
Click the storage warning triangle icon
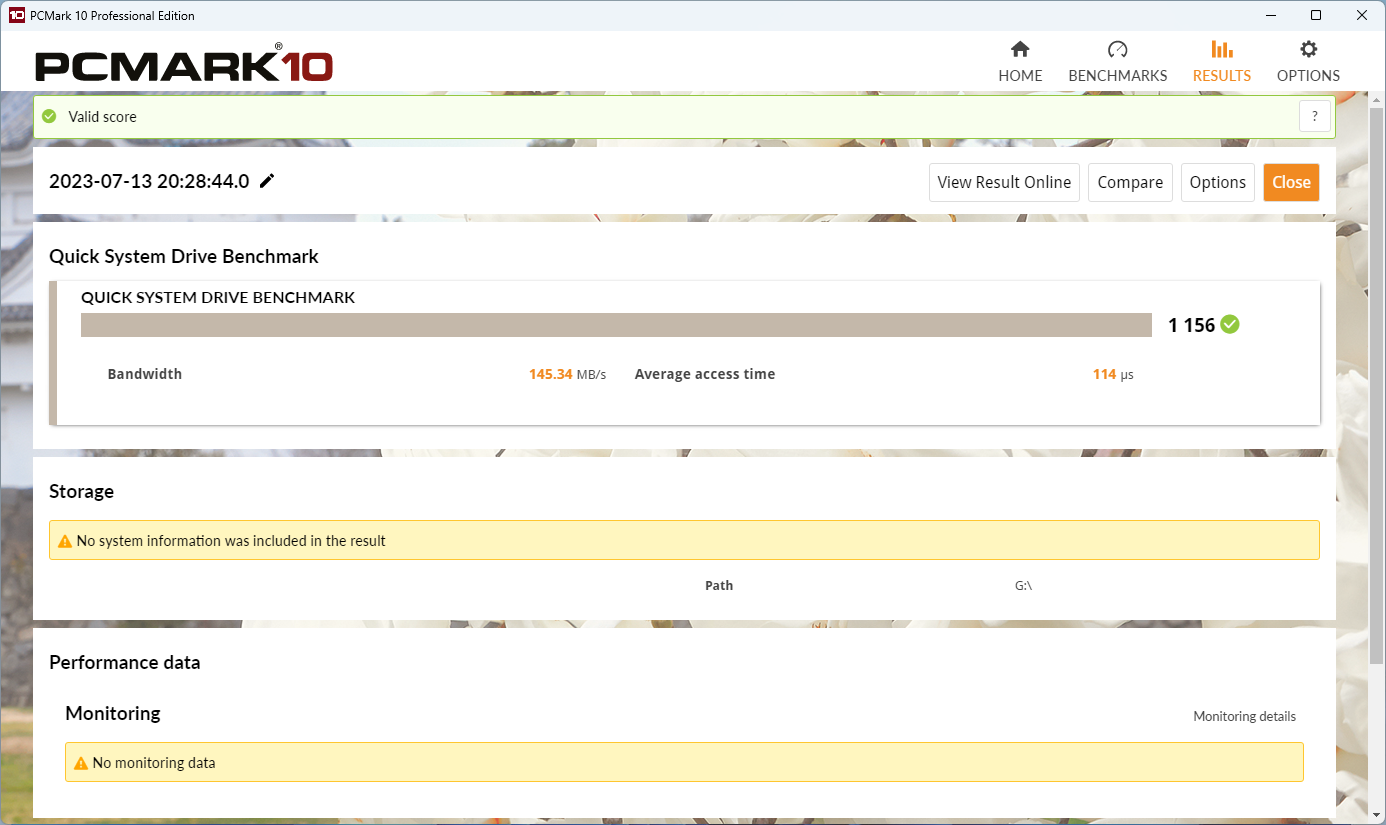(65, 541)
